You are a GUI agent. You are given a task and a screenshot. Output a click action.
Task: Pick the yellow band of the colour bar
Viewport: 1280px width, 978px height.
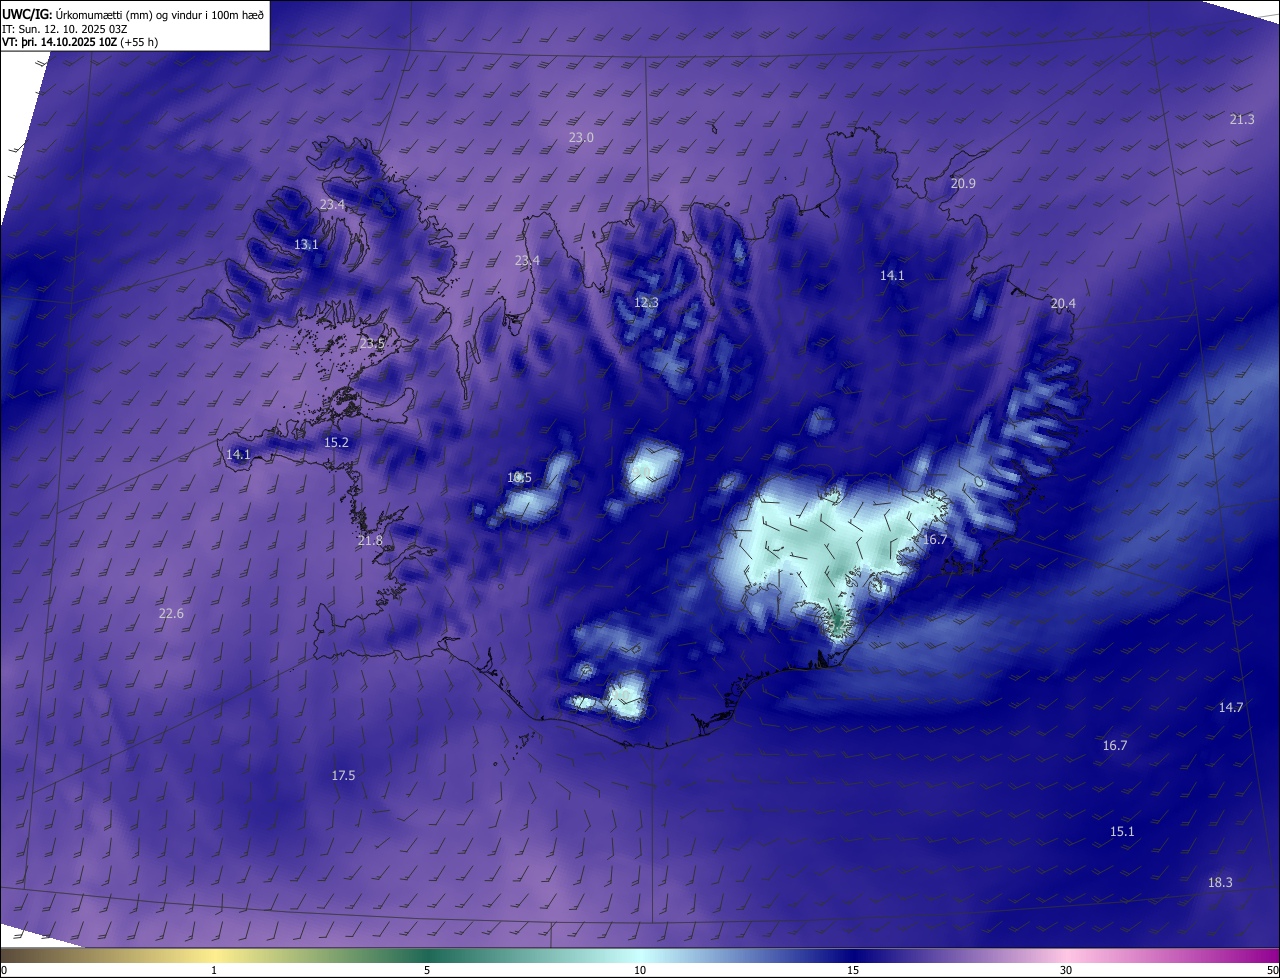tap(214, 955)
